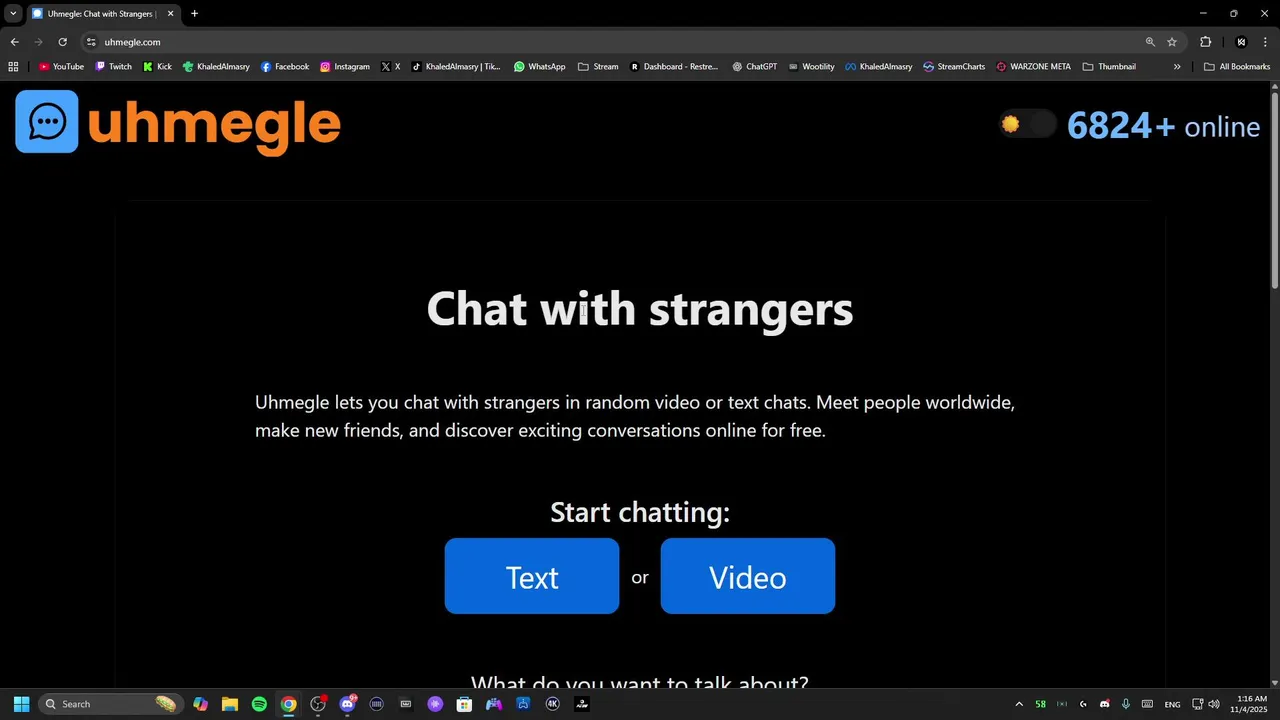Open Chrome three-dot menu

tap(1266, 42)
